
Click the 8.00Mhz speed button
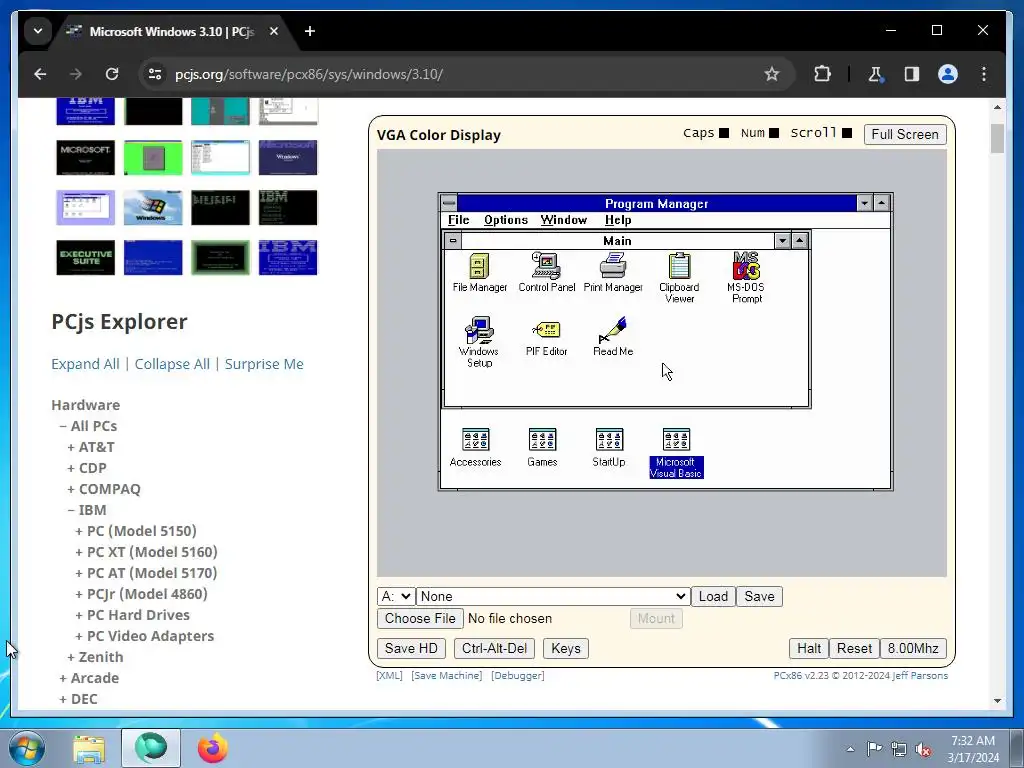click(913, 648)
